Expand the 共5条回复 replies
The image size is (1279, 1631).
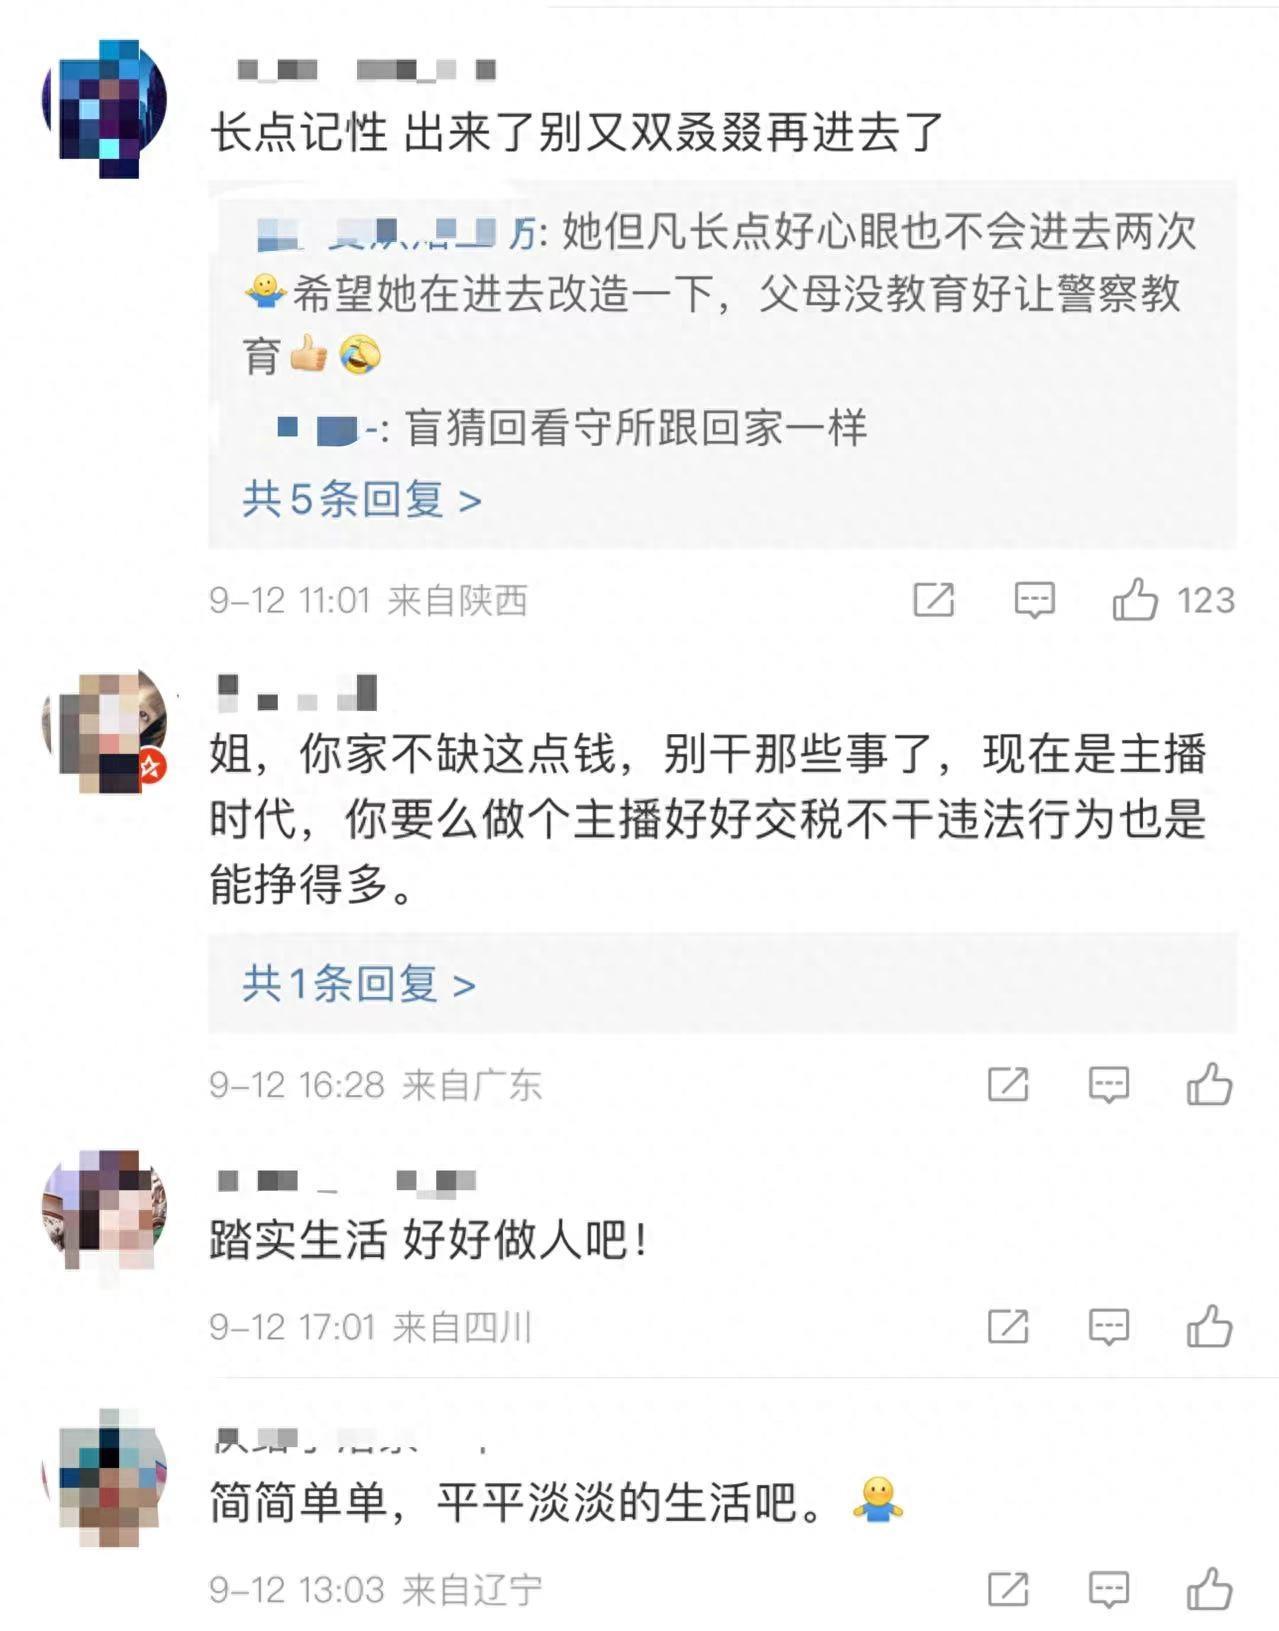362,498
